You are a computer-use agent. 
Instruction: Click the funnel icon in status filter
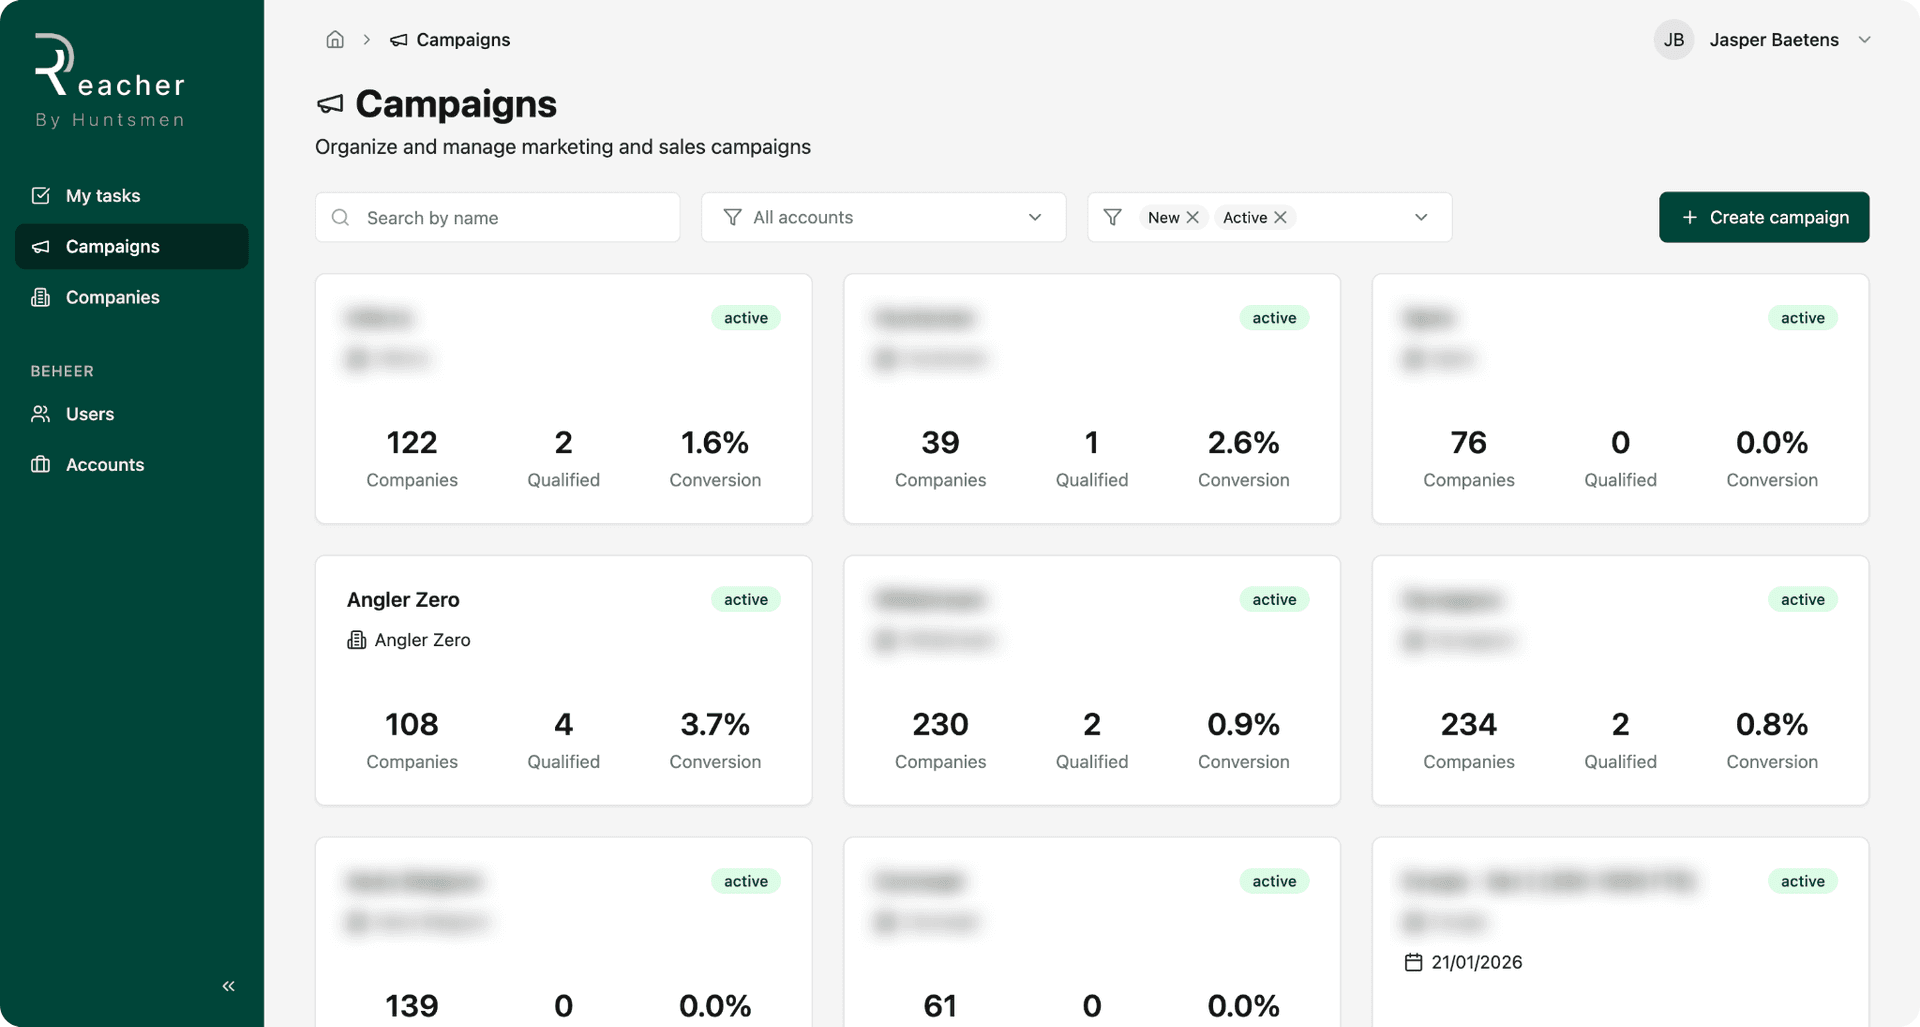[x=1112, y=218]
